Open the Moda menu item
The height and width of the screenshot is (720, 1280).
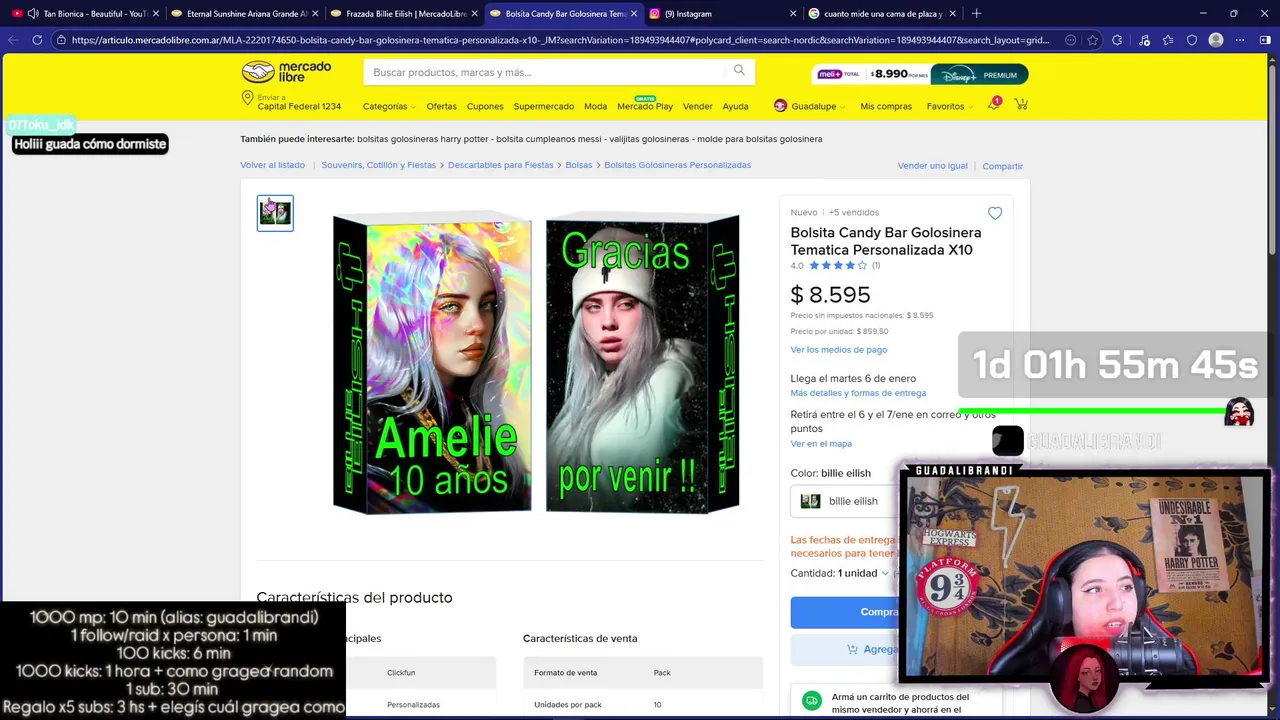595,106
